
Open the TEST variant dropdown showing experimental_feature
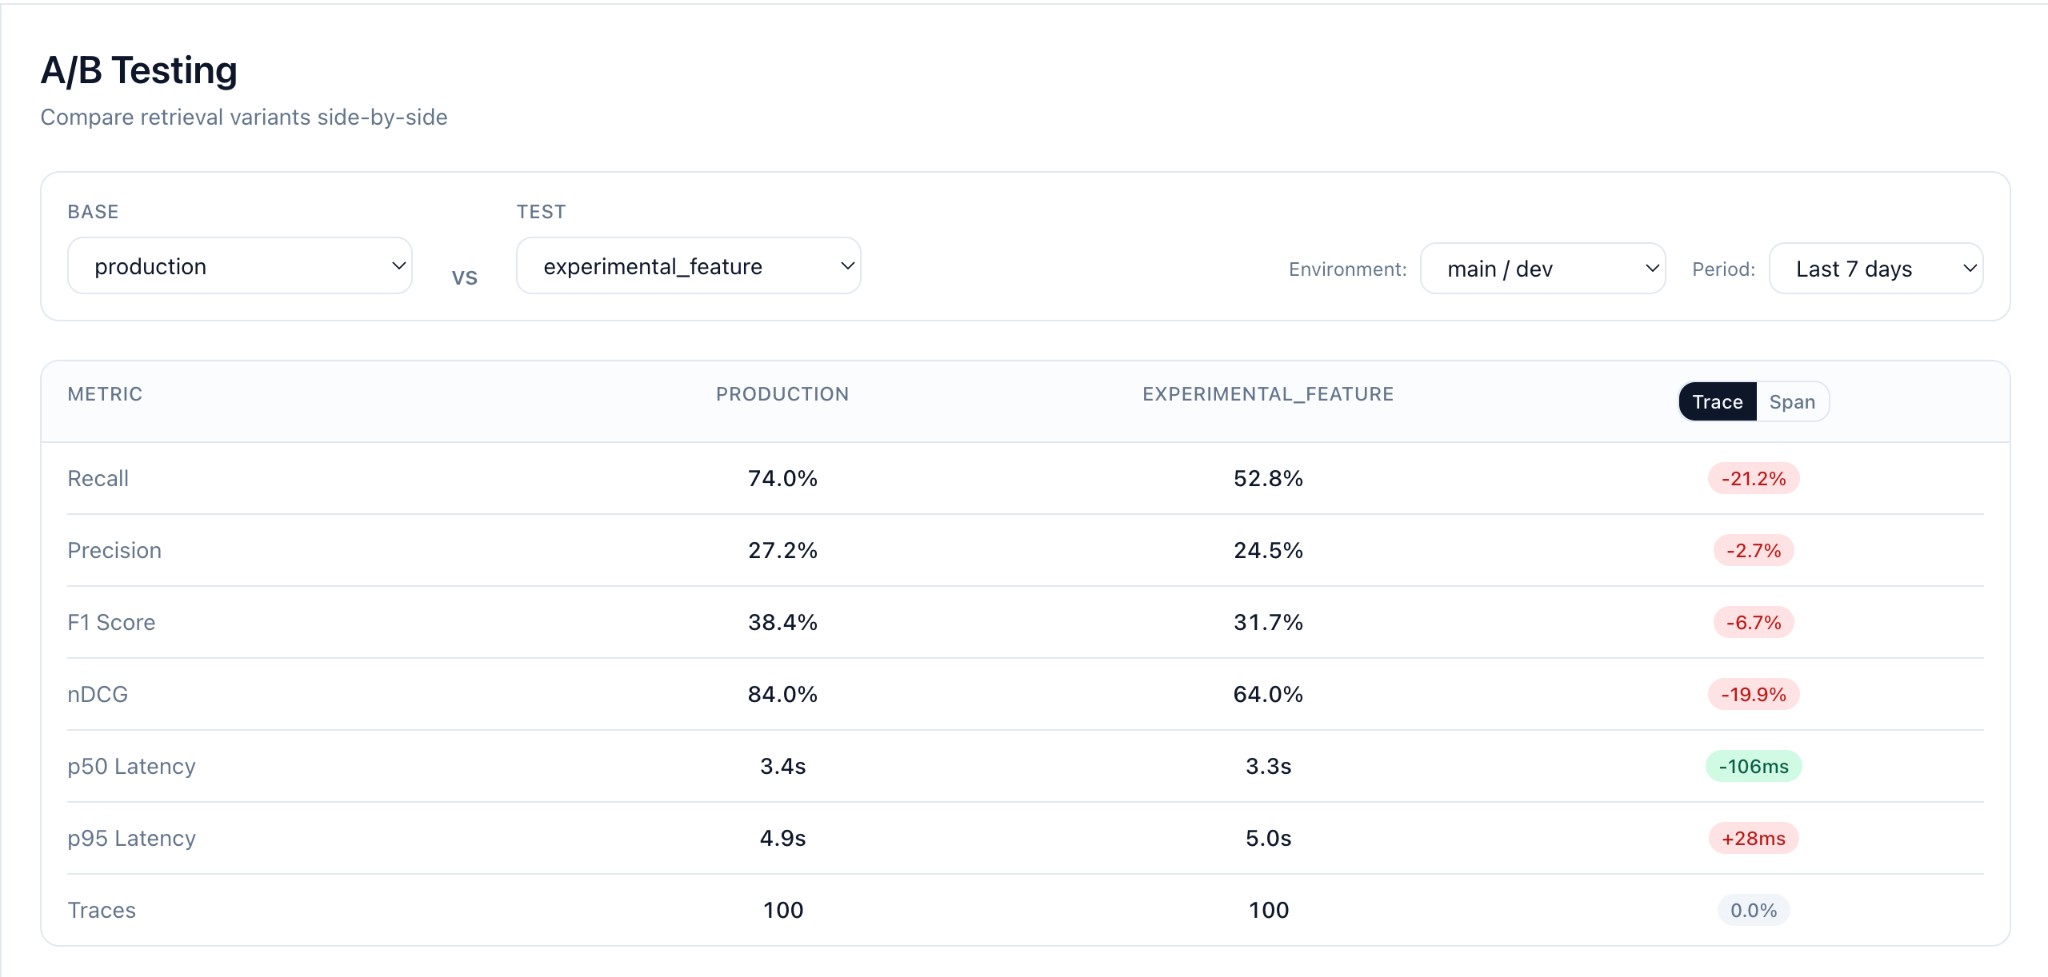tap(688, 265)
